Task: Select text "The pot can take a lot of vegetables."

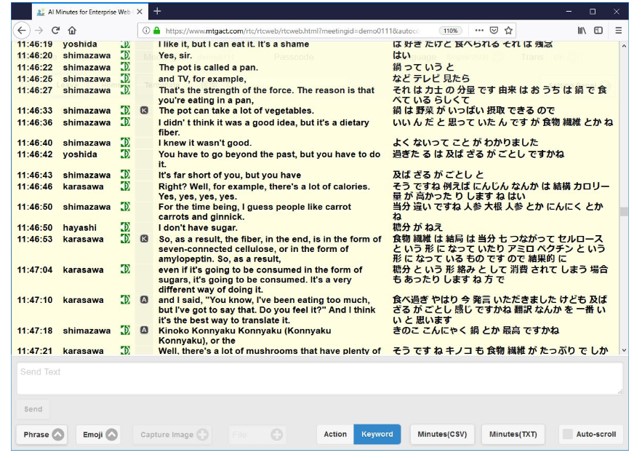Action: pos(236,111)
